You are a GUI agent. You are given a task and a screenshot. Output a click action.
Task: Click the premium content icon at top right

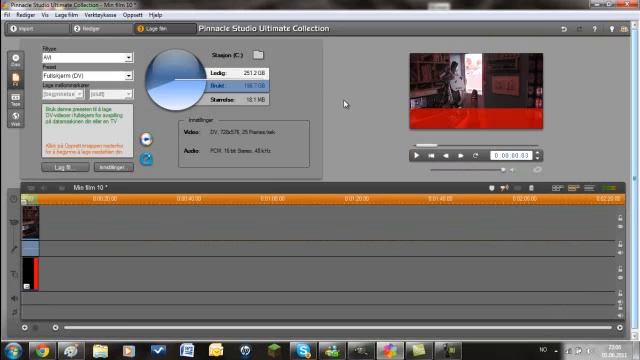[624, 29]
